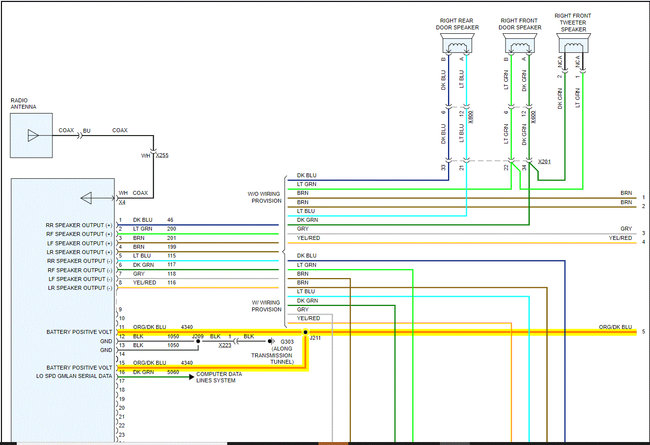Click LF SPEAKER OUTPUT (+) pin label
The height and width of the screenshot is (445, 650).
(80, 243)
